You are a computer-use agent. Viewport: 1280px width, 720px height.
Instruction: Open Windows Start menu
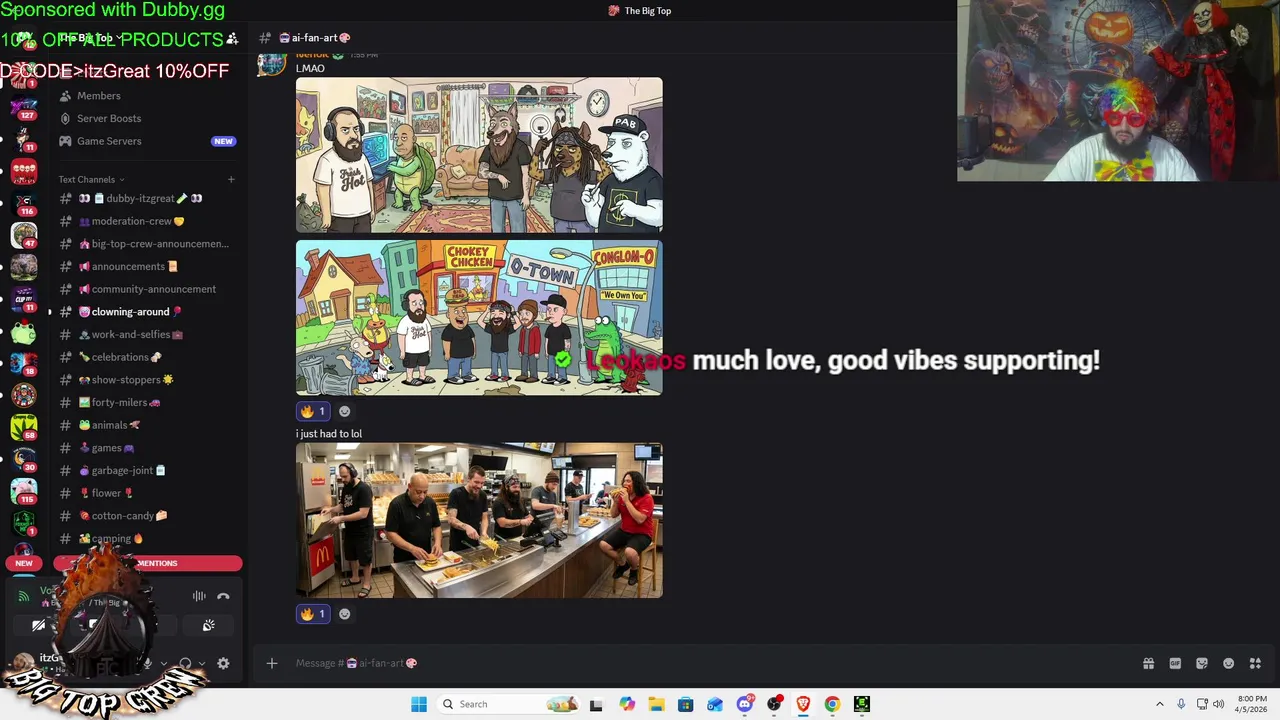pyautogui.click(x=419, y=704)
